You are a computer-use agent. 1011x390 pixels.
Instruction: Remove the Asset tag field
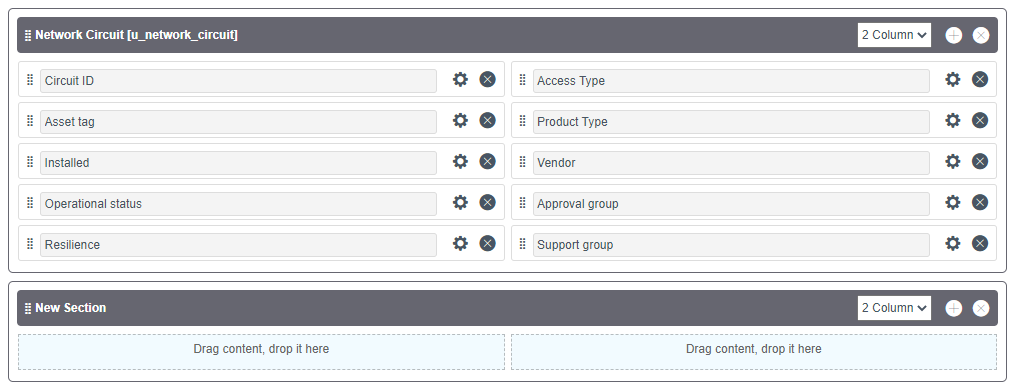pos(487,120)
